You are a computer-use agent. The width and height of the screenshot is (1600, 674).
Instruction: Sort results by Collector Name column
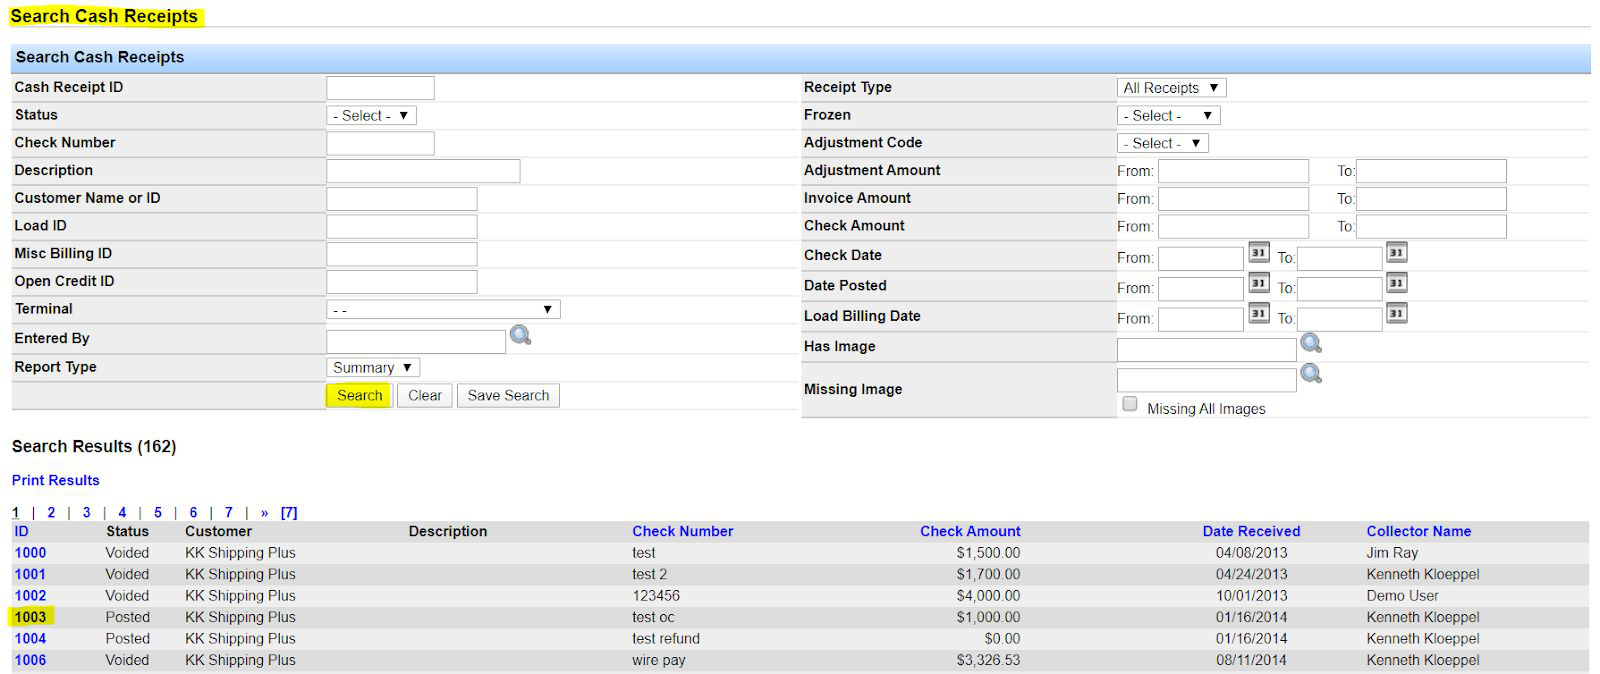(1419, 531)
